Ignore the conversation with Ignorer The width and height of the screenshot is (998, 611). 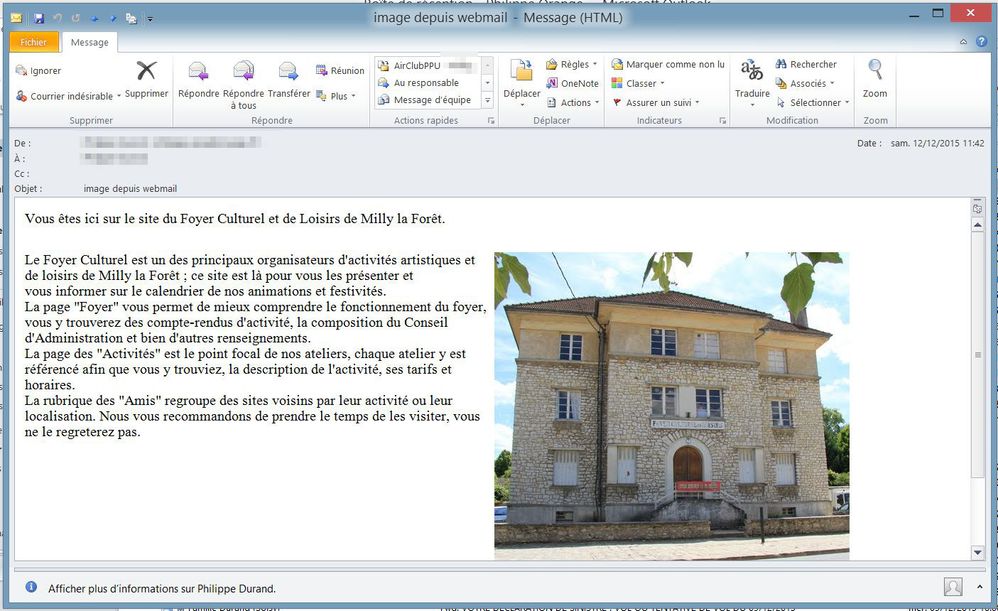point(38,71)
